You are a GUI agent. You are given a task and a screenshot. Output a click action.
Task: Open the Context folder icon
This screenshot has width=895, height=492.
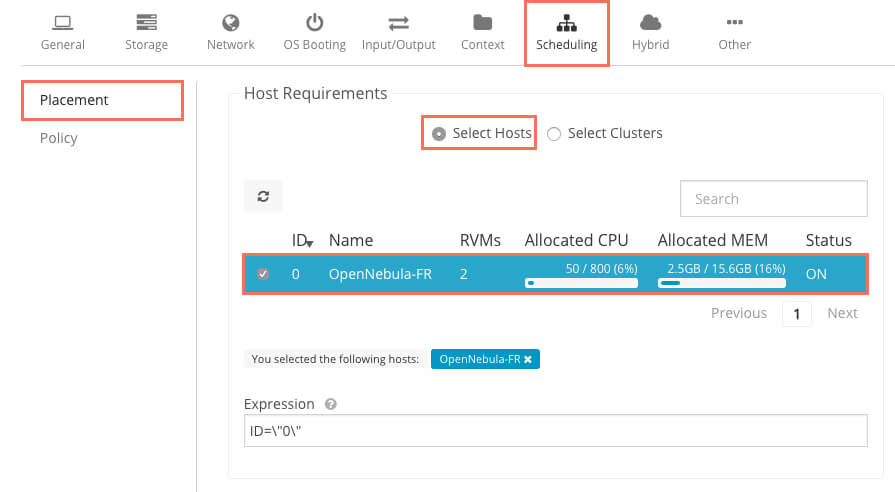[x=482, y=22]
